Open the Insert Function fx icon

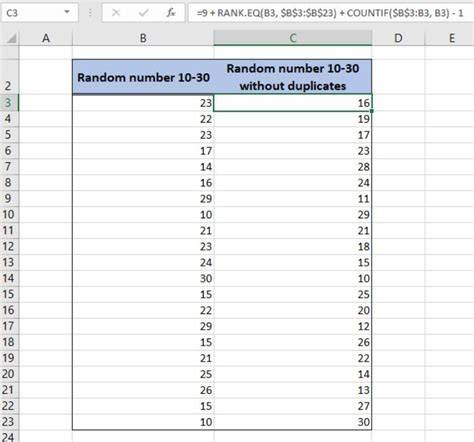(x=171, y=13)
